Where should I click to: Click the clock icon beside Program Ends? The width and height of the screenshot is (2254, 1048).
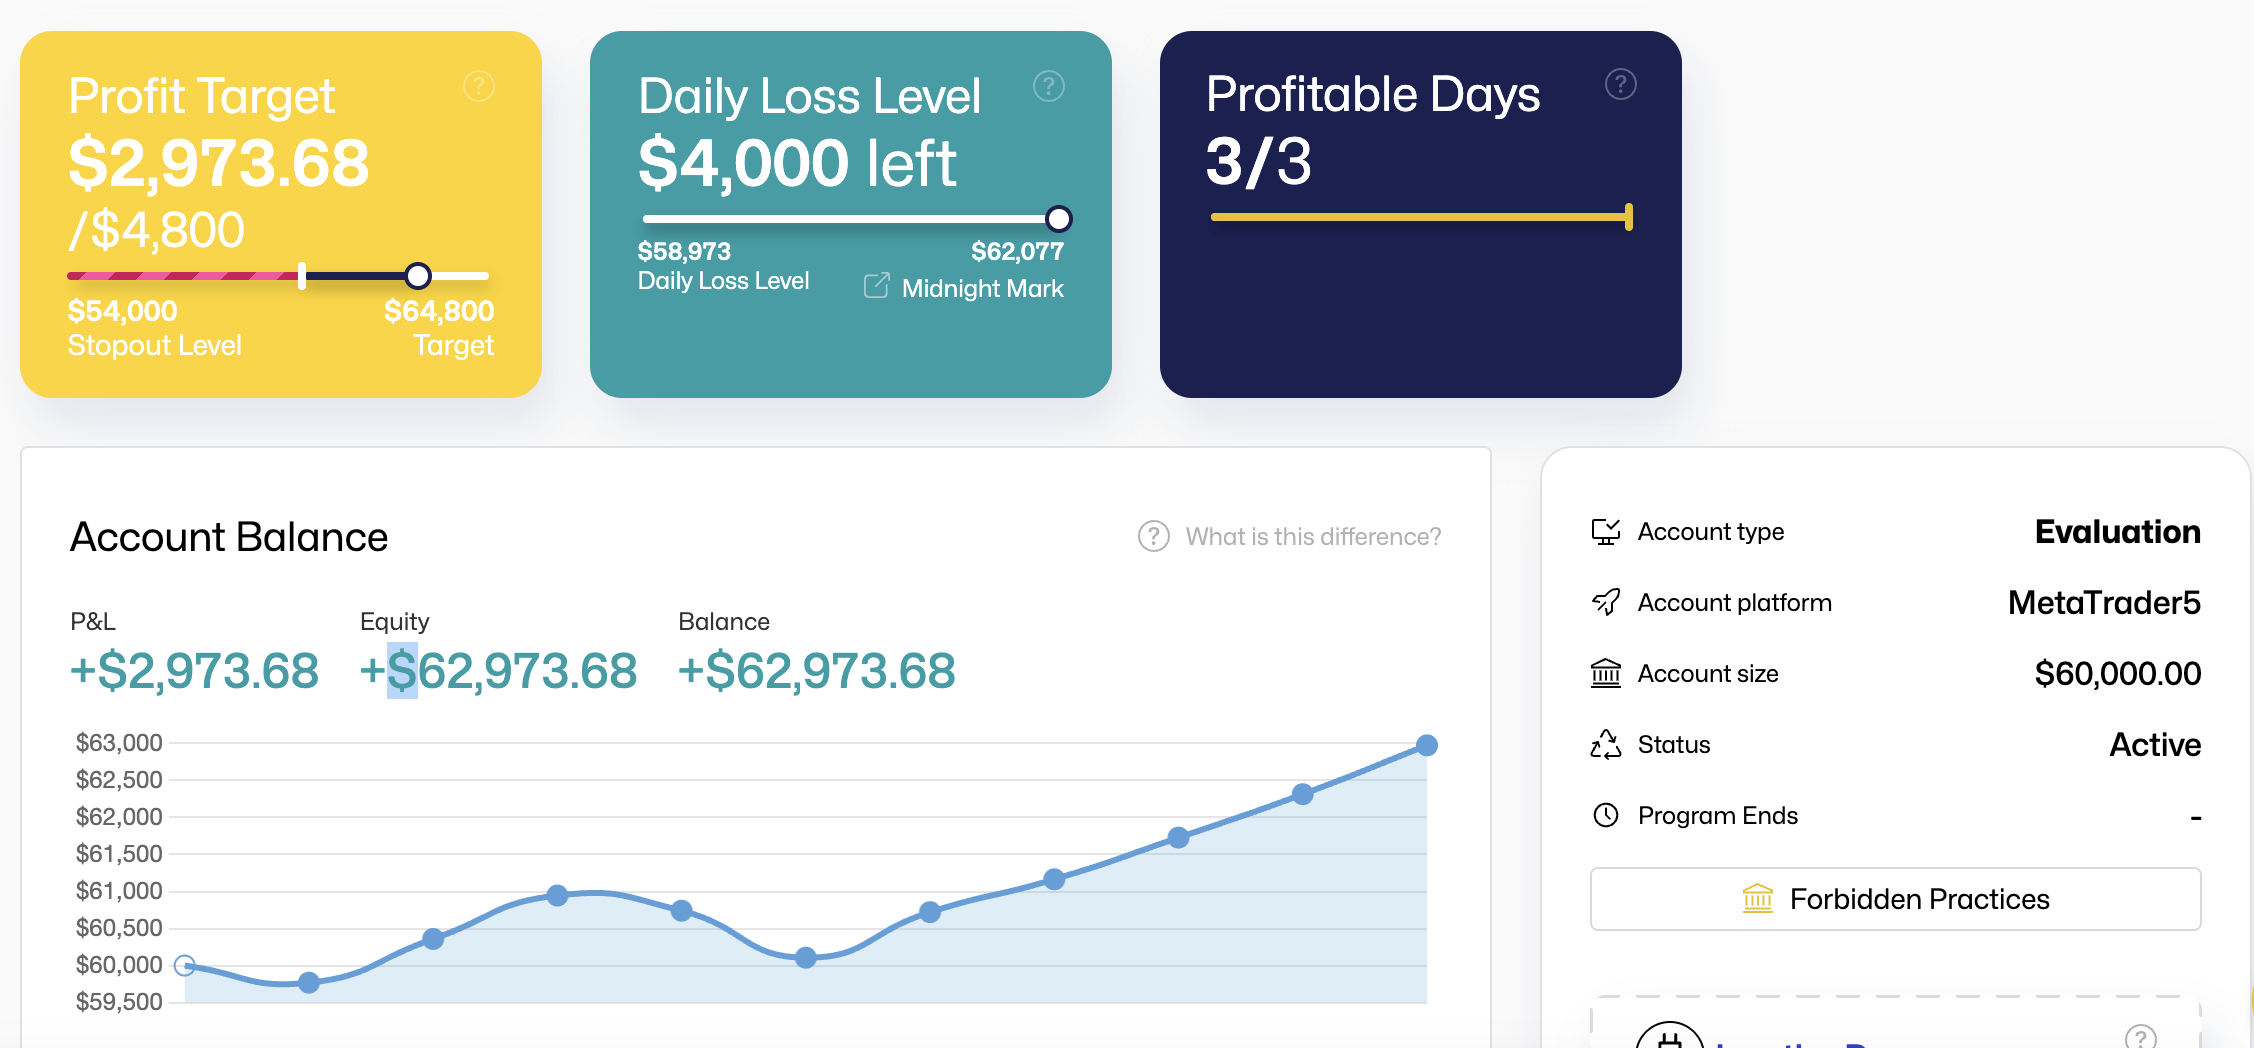pos(1605,815)
